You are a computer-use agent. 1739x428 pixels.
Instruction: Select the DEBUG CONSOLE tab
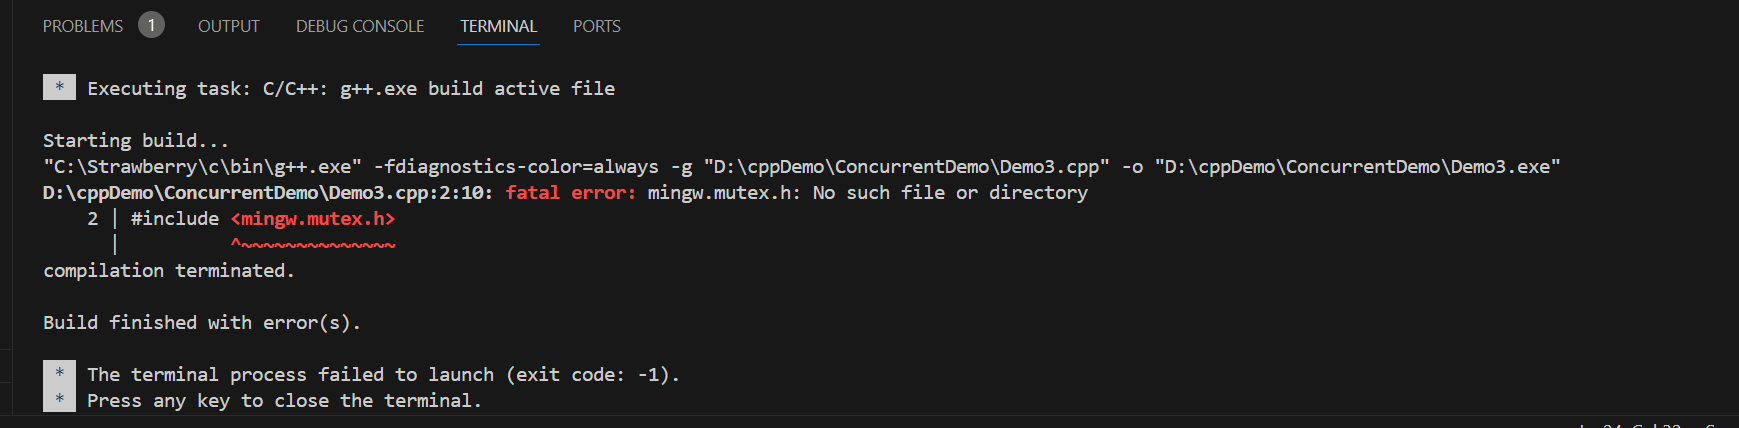360,26
